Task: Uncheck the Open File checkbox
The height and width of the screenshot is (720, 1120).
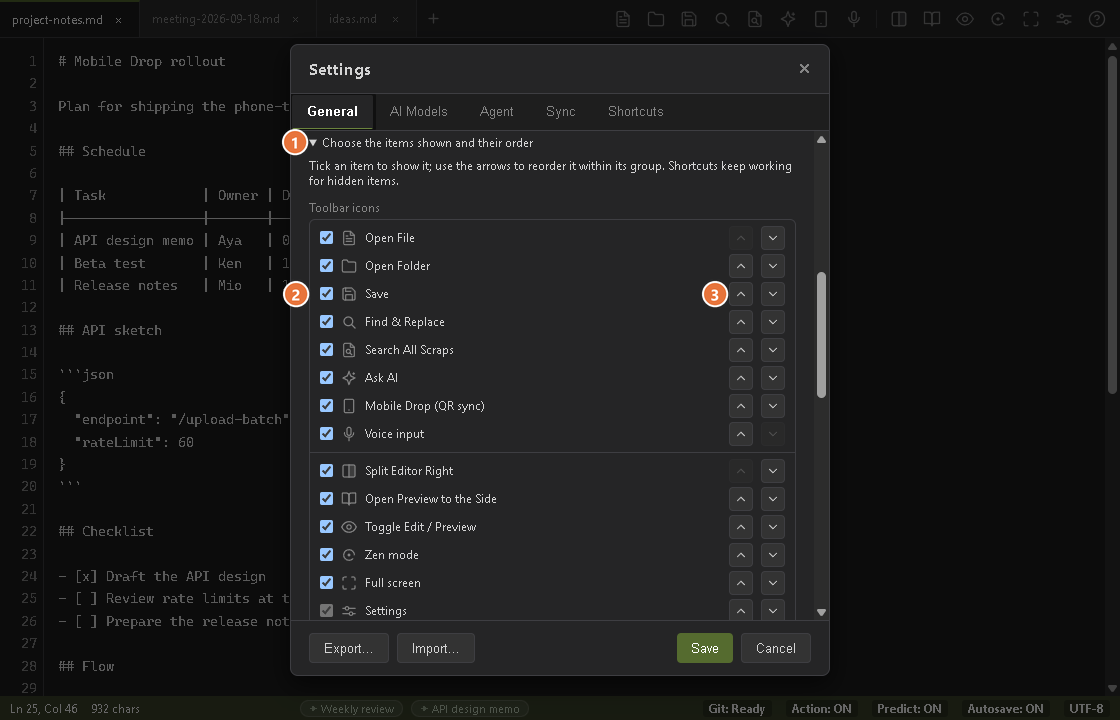Action: pyautogui.click(x=326, y=237)
